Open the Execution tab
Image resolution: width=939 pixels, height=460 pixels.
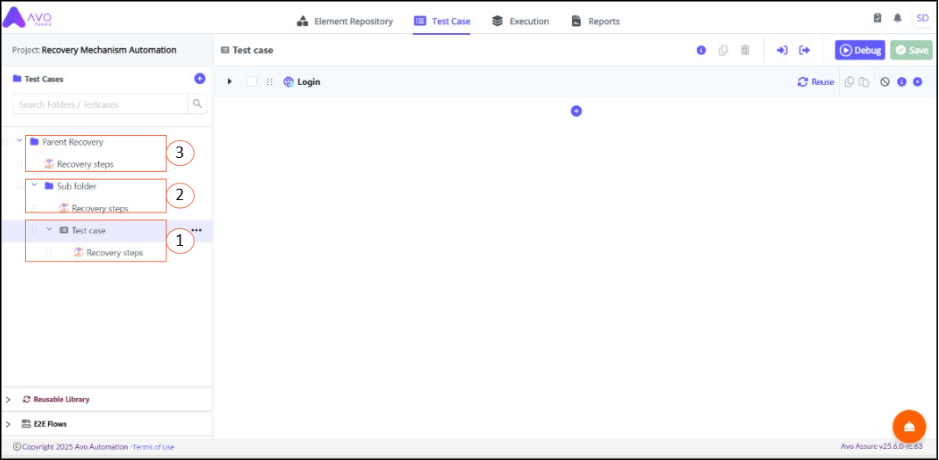pos(520,21)
